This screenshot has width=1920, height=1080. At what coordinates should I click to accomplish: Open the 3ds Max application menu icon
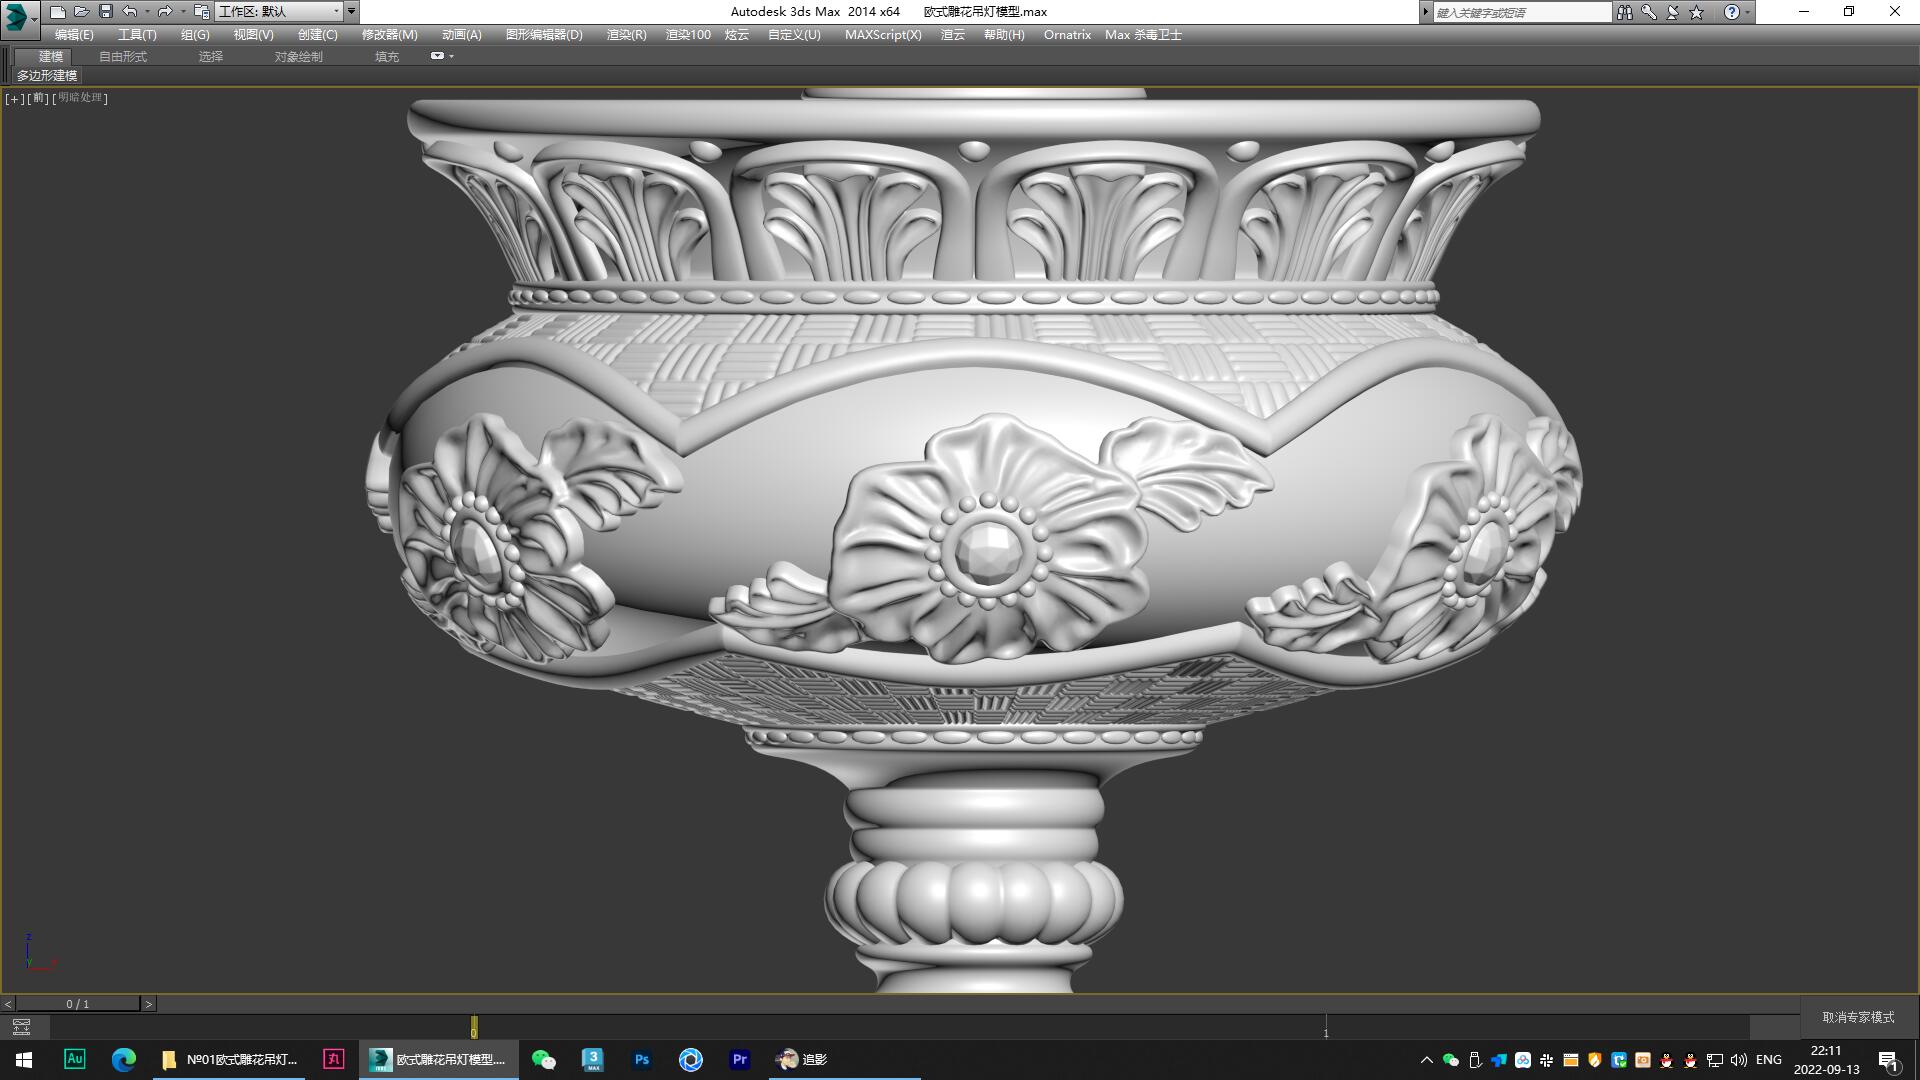point(16,11)
